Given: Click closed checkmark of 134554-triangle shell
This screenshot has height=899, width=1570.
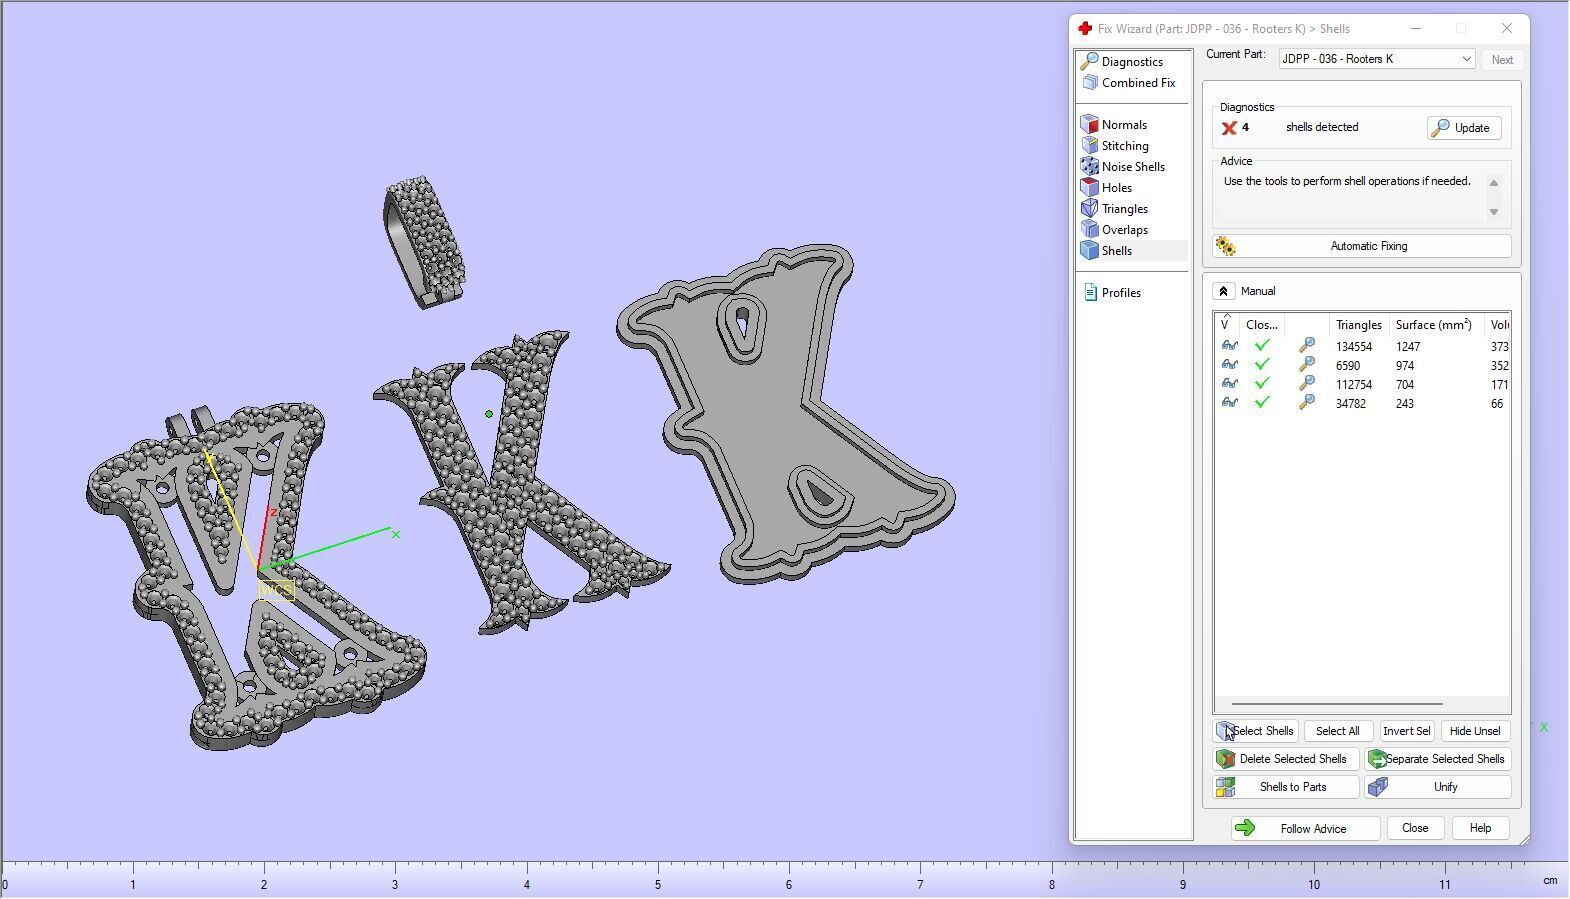Looking at the screenshot, I should click(x=1262, y=346).
